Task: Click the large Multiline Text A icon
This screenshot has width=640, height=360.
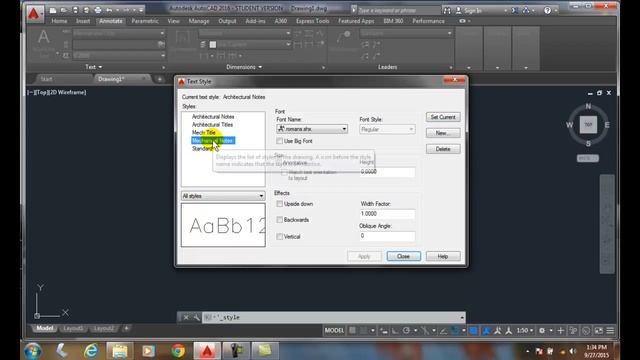Action: tap(43, 38)
